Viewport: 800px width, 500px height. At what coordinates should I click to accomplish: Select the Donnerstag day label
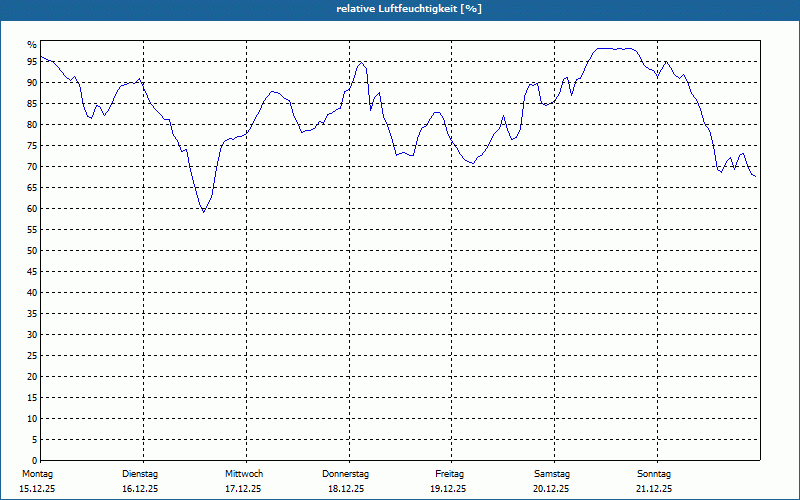[x=345, y=474]
